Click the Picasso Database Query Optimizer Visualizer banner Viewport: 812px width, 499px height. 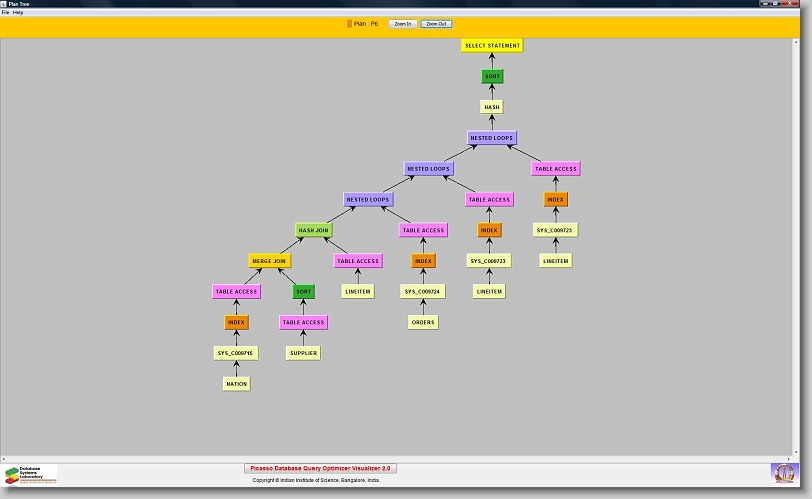tap(321, 468)
